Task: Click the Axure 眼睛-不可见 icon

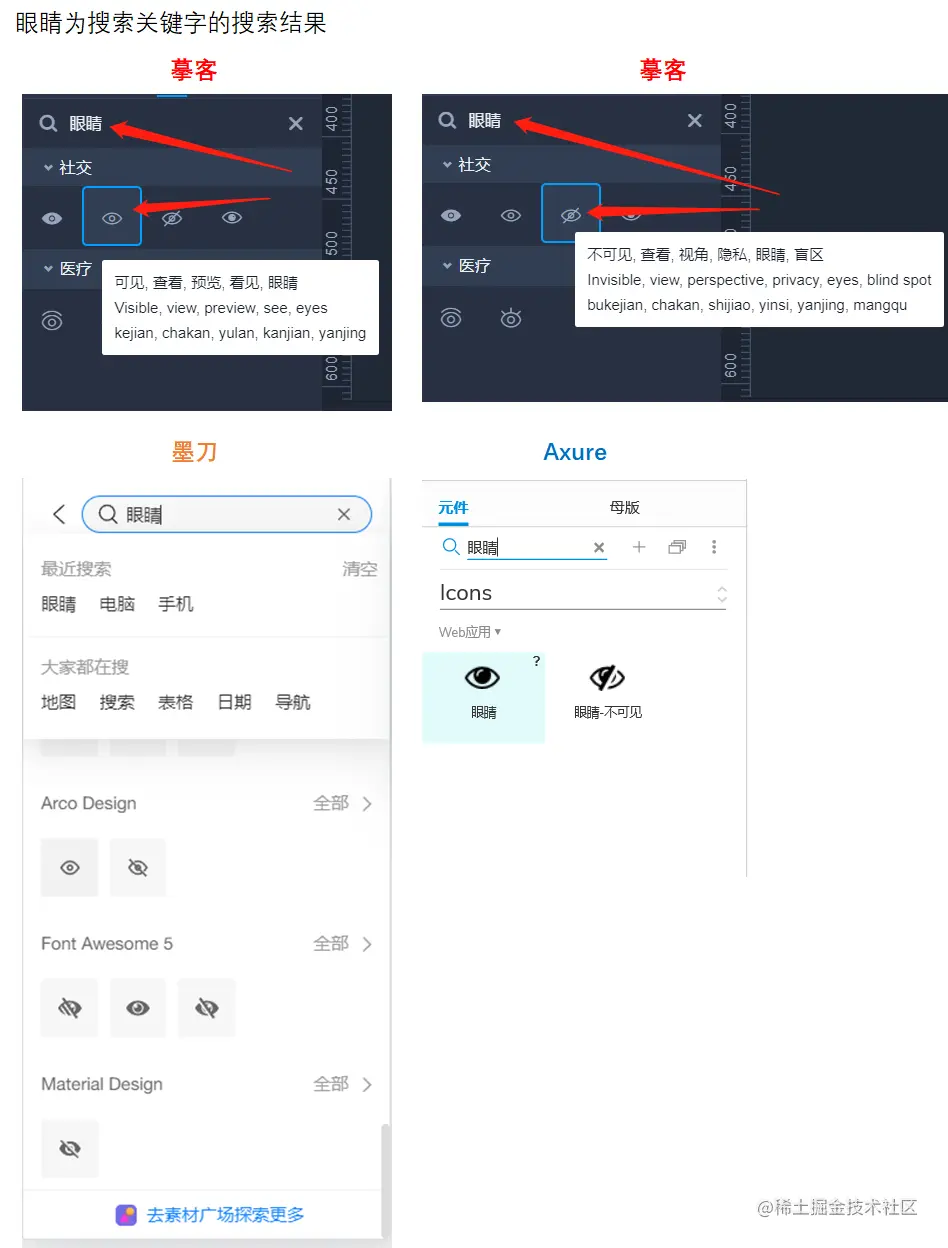Action: click(x=607, y=678)
